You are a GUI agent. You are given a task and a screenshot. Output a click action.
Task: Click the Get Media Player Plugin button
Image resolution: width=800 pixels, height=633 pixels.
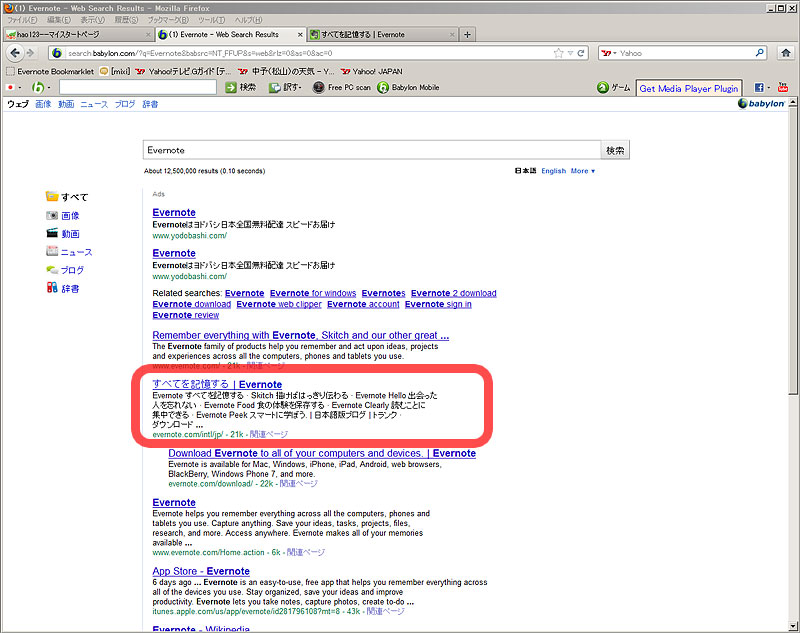[689, 88]
